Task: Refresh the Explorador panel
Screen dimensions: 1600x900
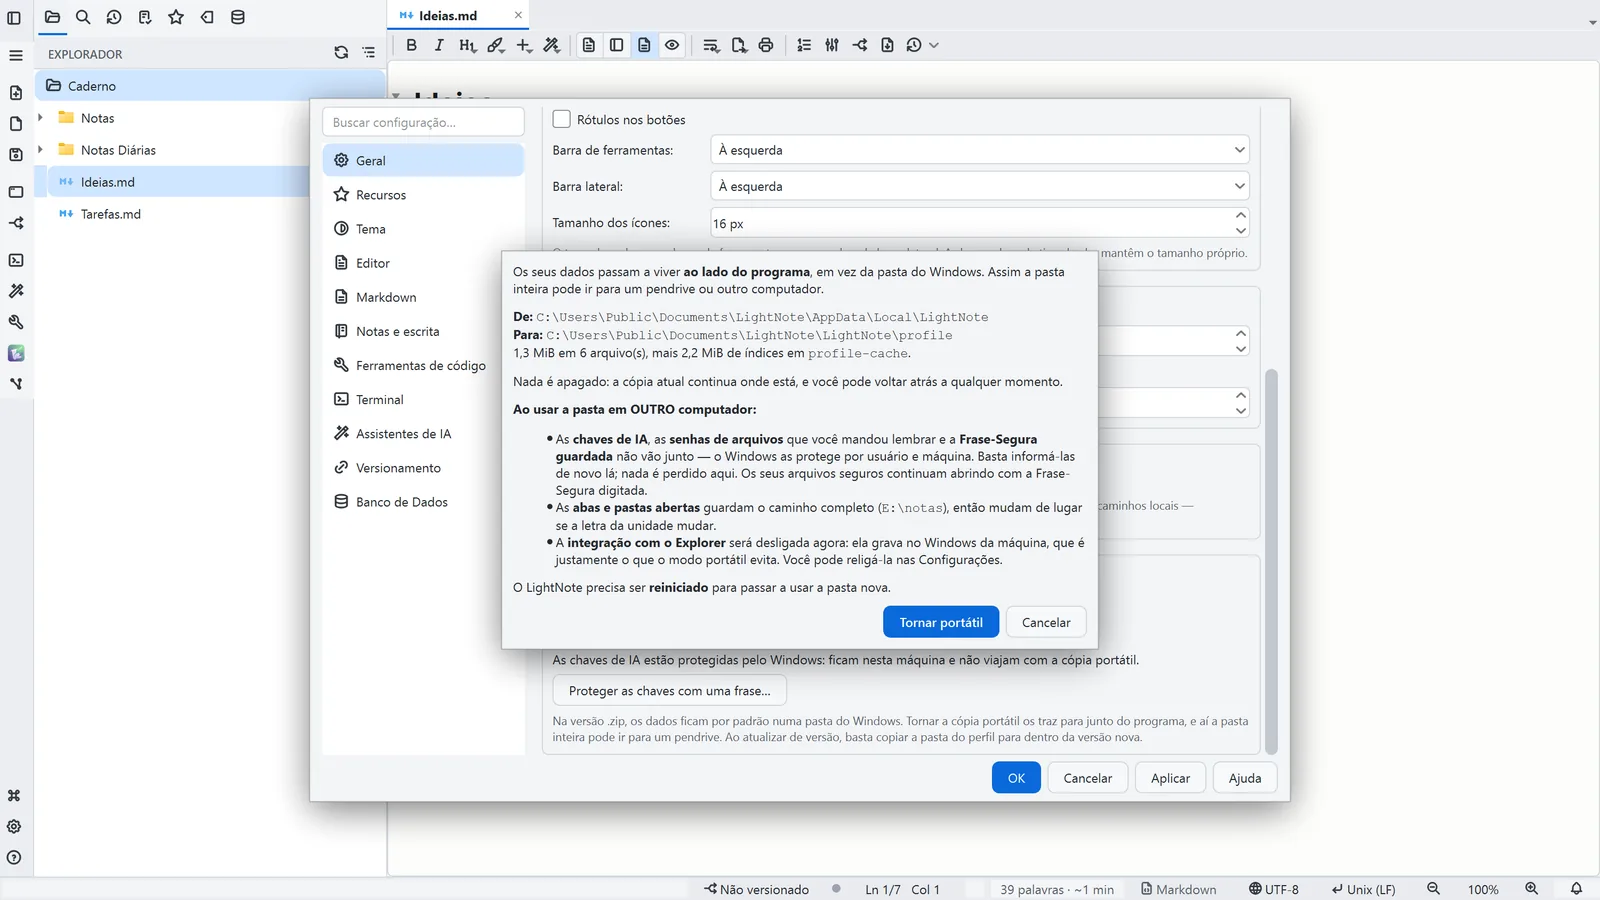Action: tap(341, 53)
